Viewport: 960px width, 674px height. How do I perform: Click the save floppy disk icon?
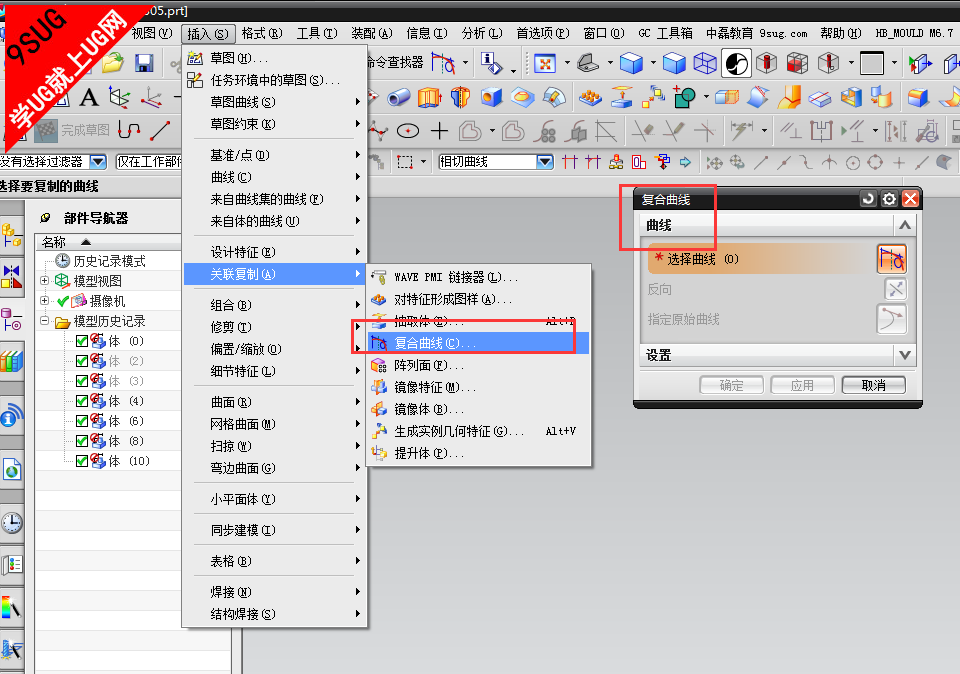144,62
